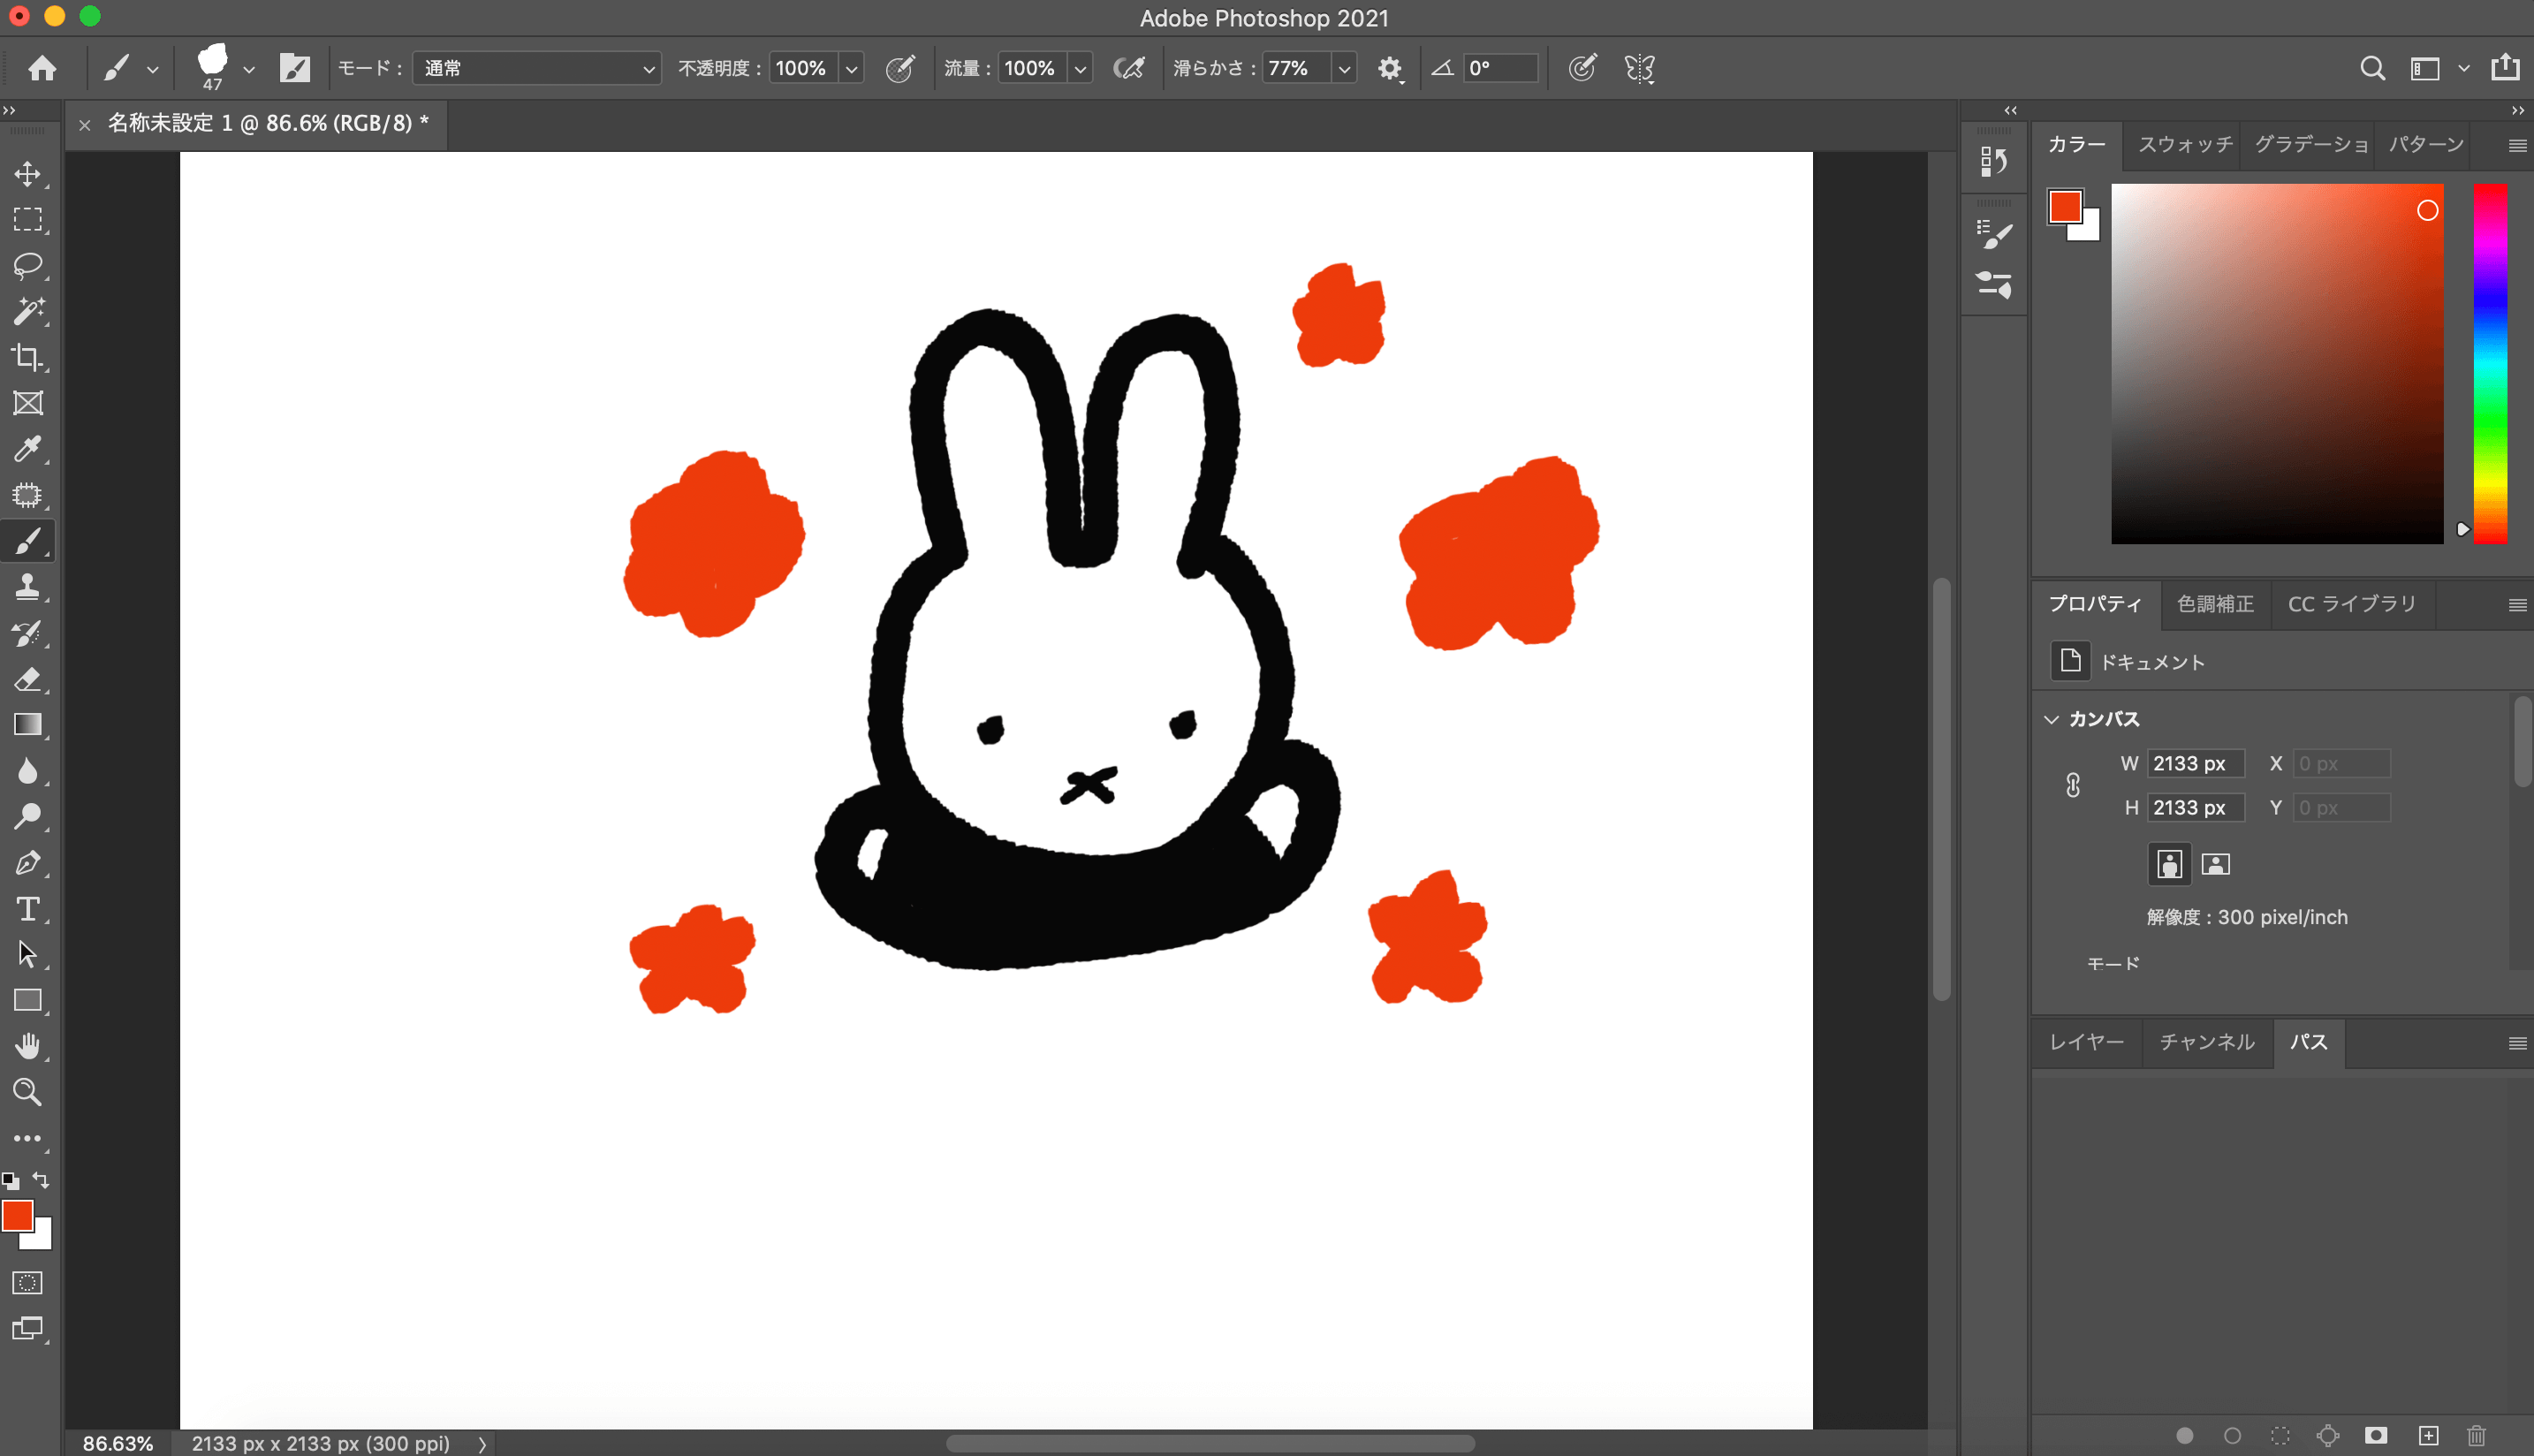
Task: Set canvas orientation to portrait
Action: (x=2169, y=865)
